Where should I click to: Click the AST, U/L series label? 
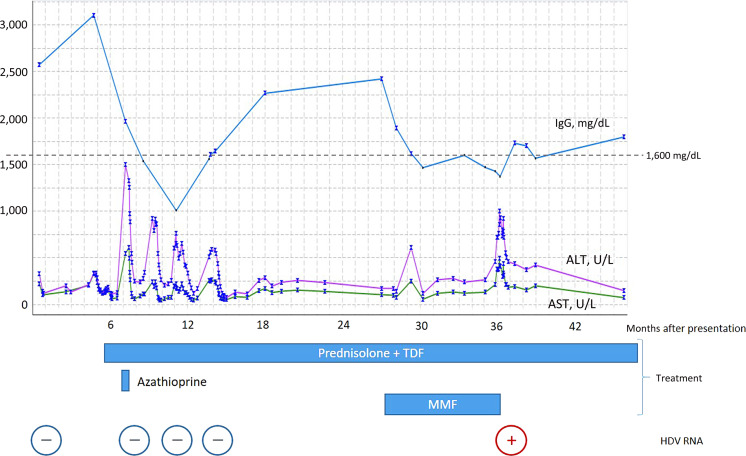(571, 304)
